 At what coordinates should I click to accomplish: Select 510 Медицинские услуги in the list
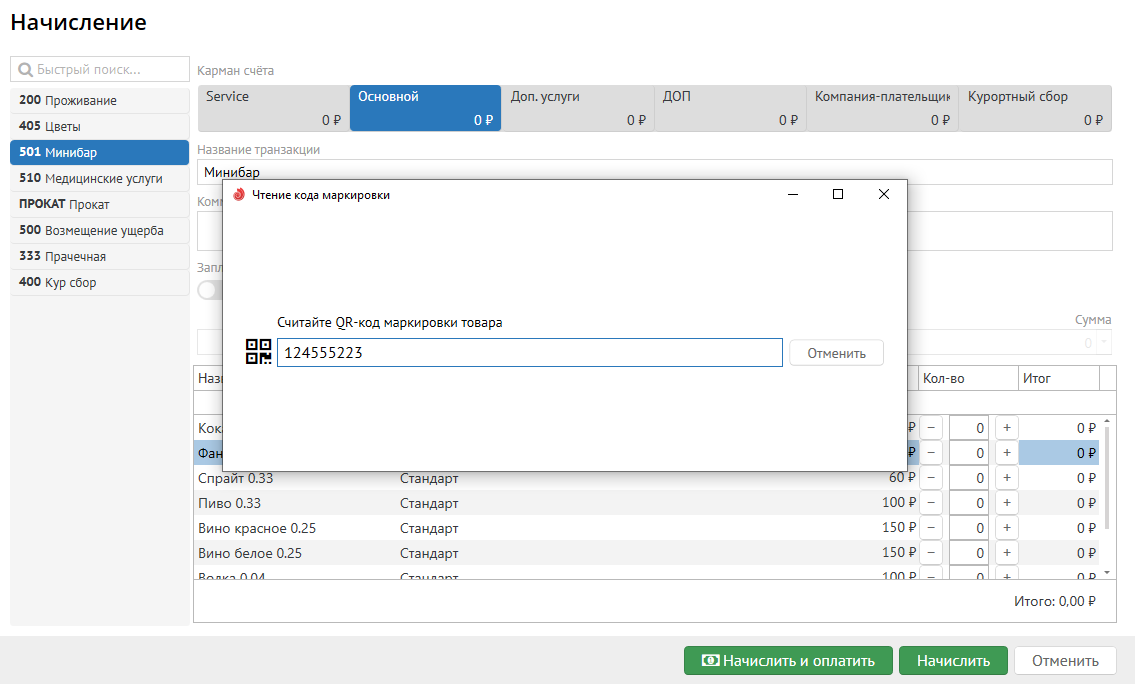[x=99, y=178]
